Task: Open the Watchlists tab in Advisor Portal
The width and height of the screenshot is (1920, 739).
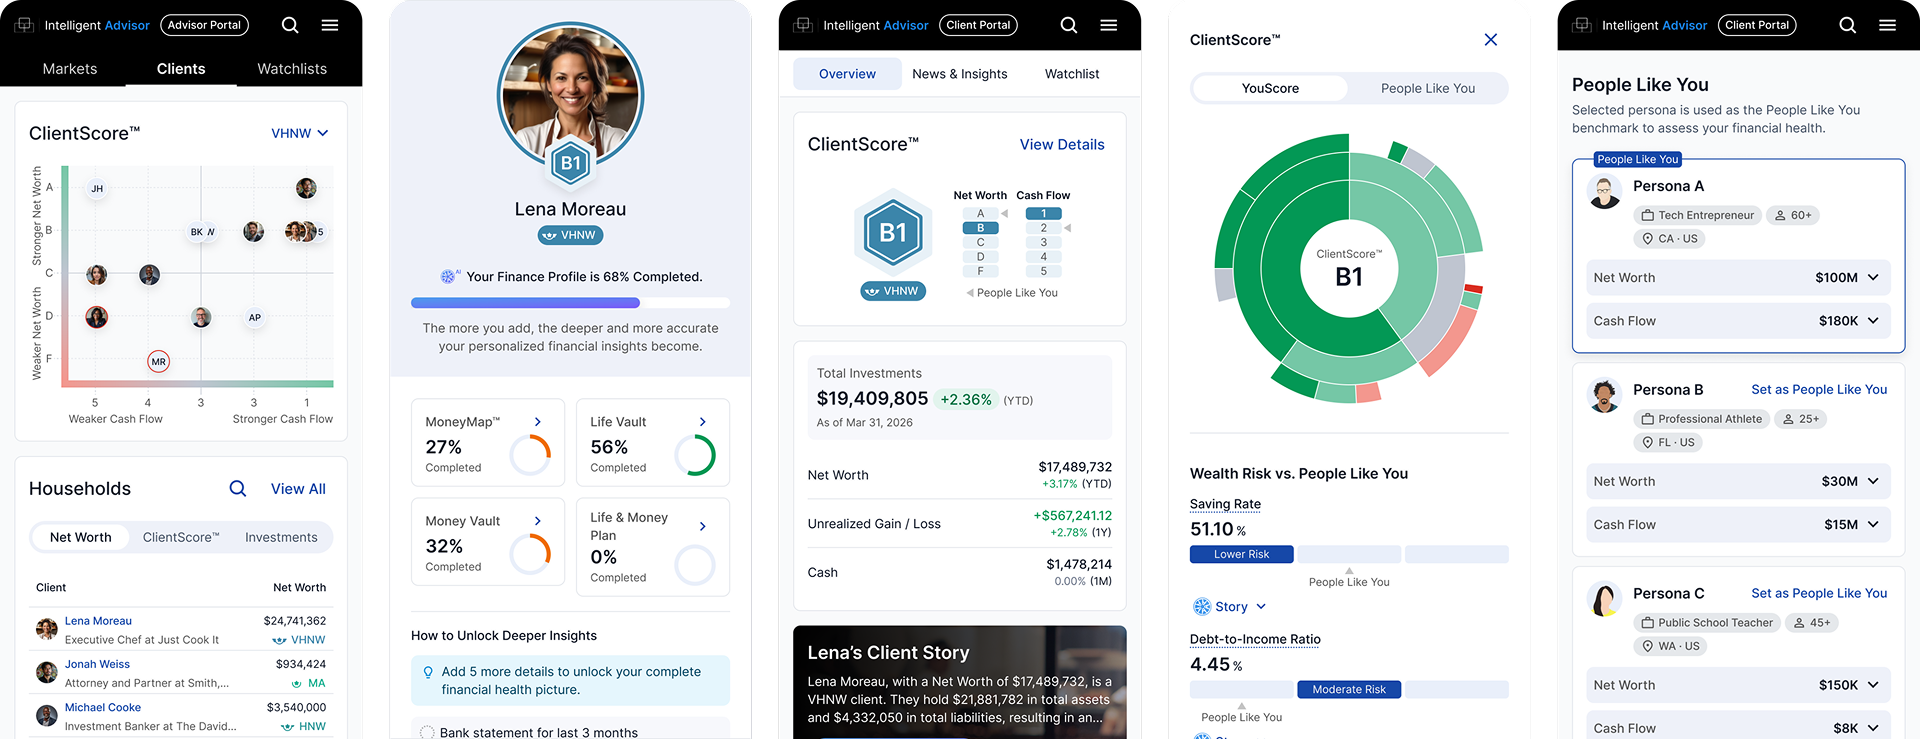Action: (292, 69)
